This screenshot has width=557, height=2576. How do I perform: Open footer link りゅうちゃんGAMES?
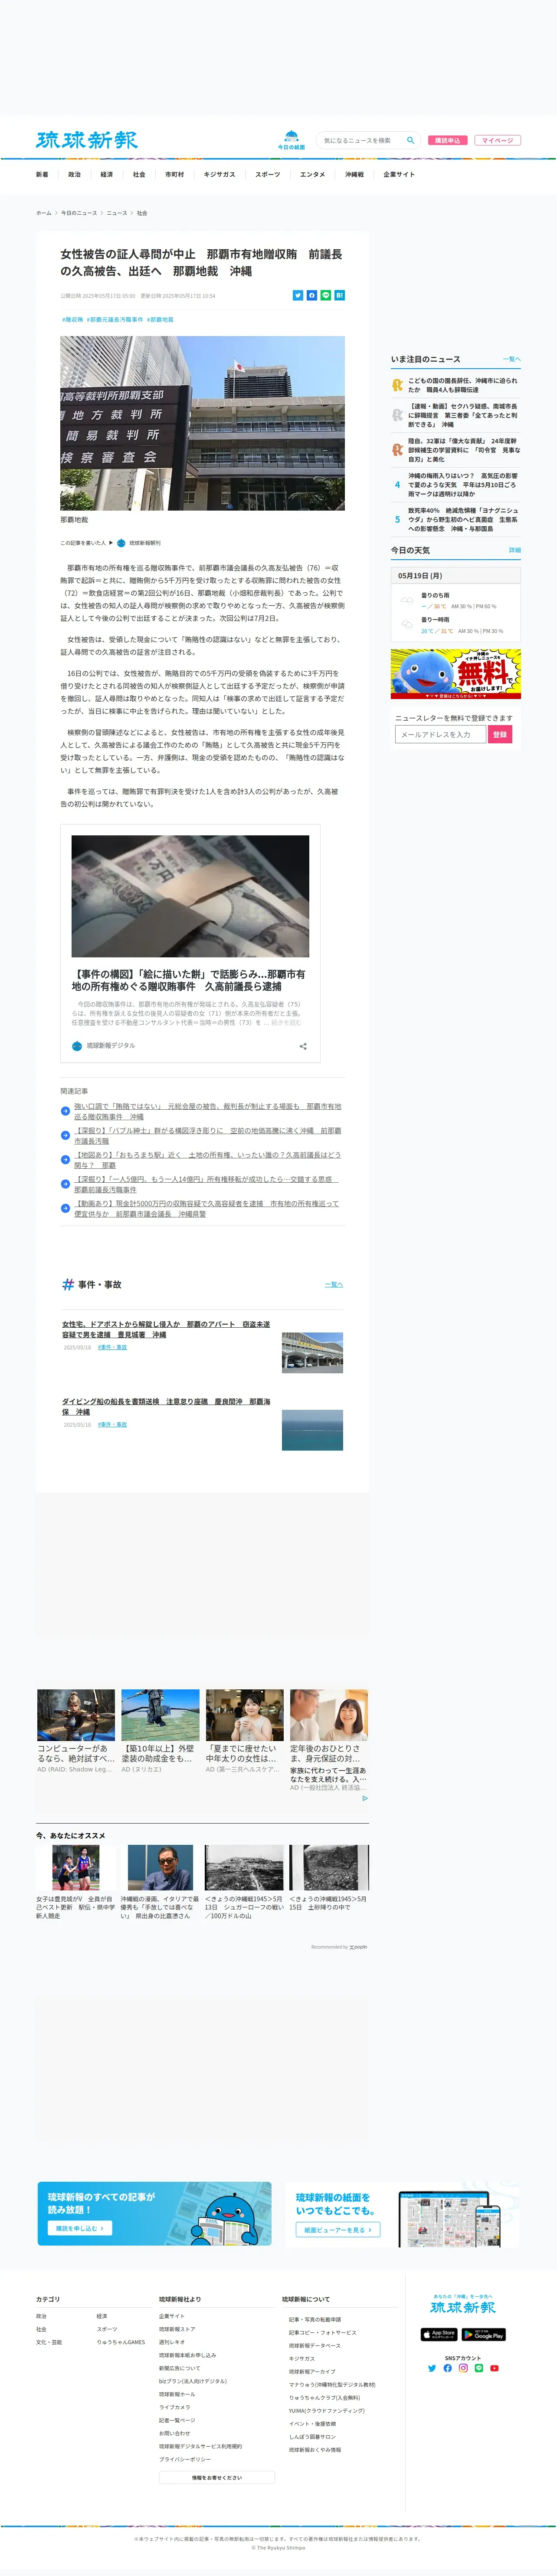tap(120, 2341)
